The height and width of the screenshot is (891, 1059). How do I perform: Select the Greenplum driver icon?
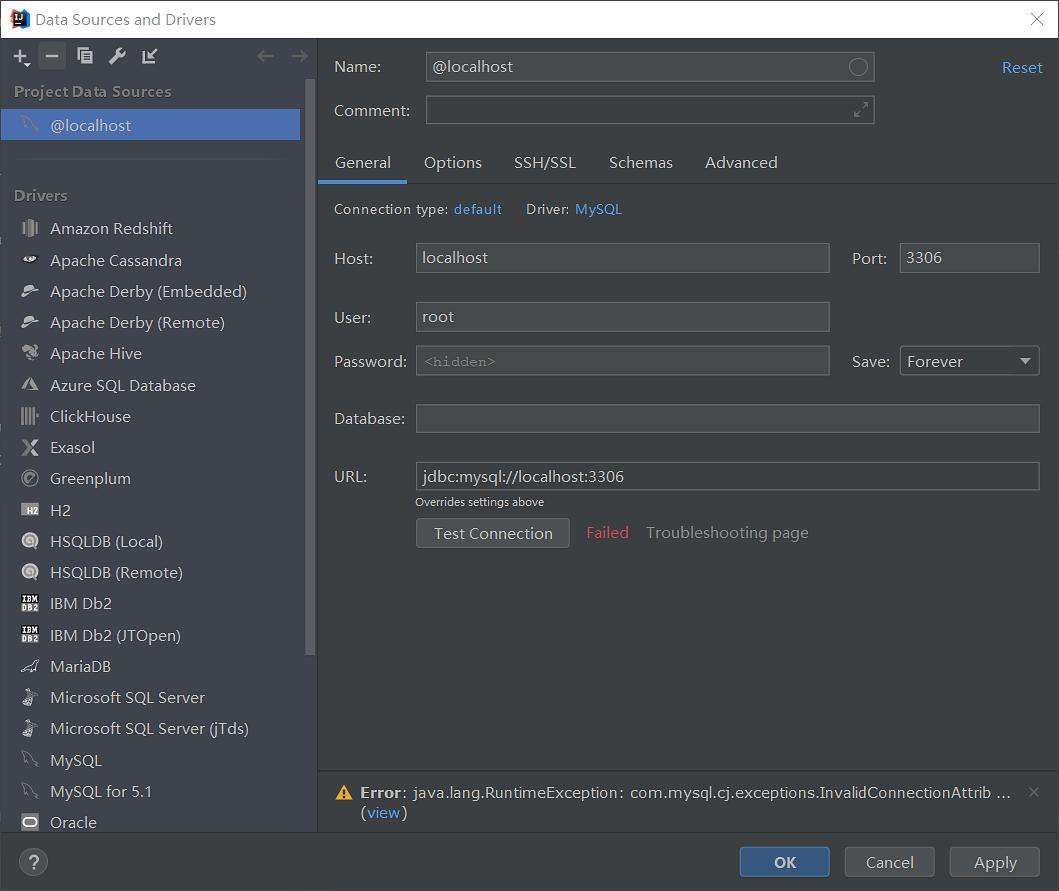pos(30,478)
